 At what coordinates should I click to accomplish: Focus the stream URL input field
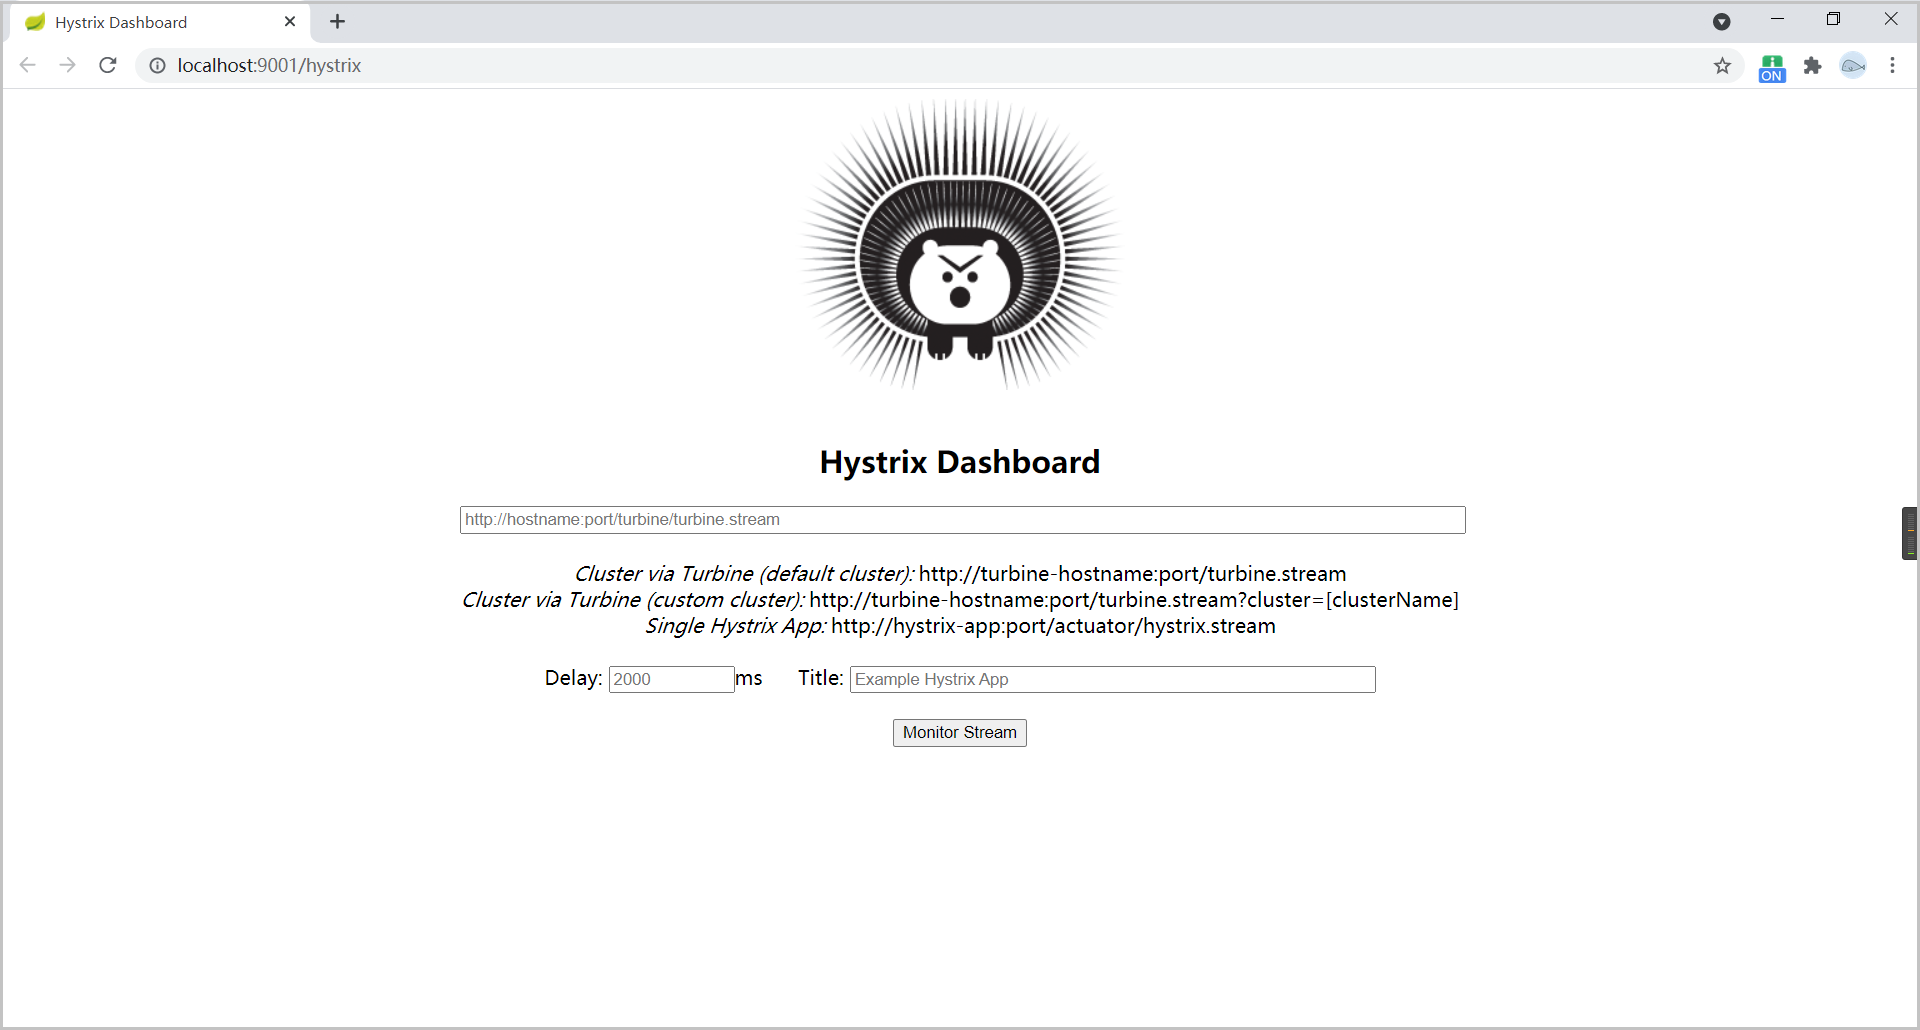(x=962, y=520)
